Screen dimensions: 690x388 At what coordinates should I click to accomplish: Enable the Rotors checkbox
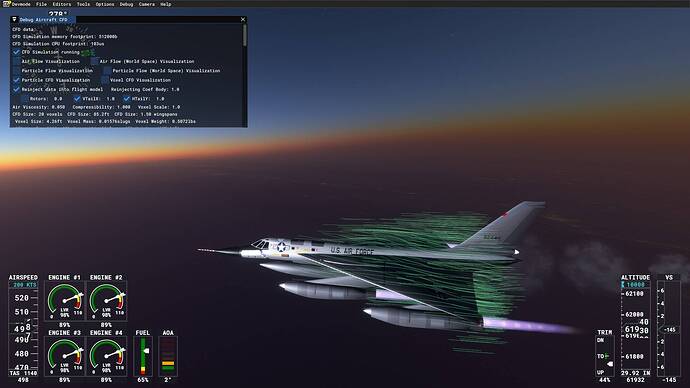coord(25,99)
